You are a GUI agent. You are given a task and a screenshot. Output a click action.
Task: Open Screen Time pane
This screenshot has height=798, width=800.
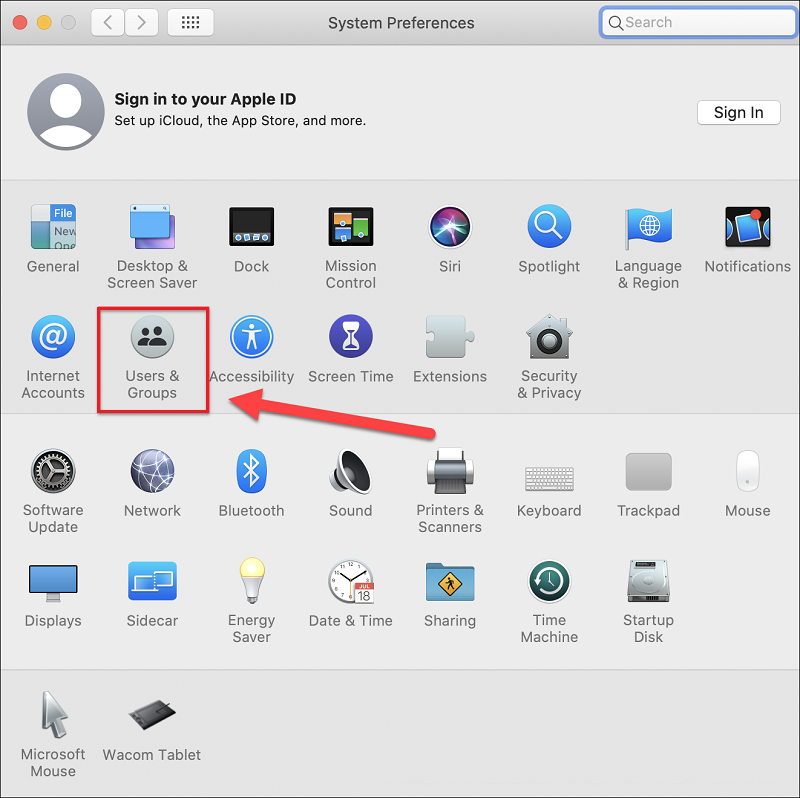click(351, 337)
